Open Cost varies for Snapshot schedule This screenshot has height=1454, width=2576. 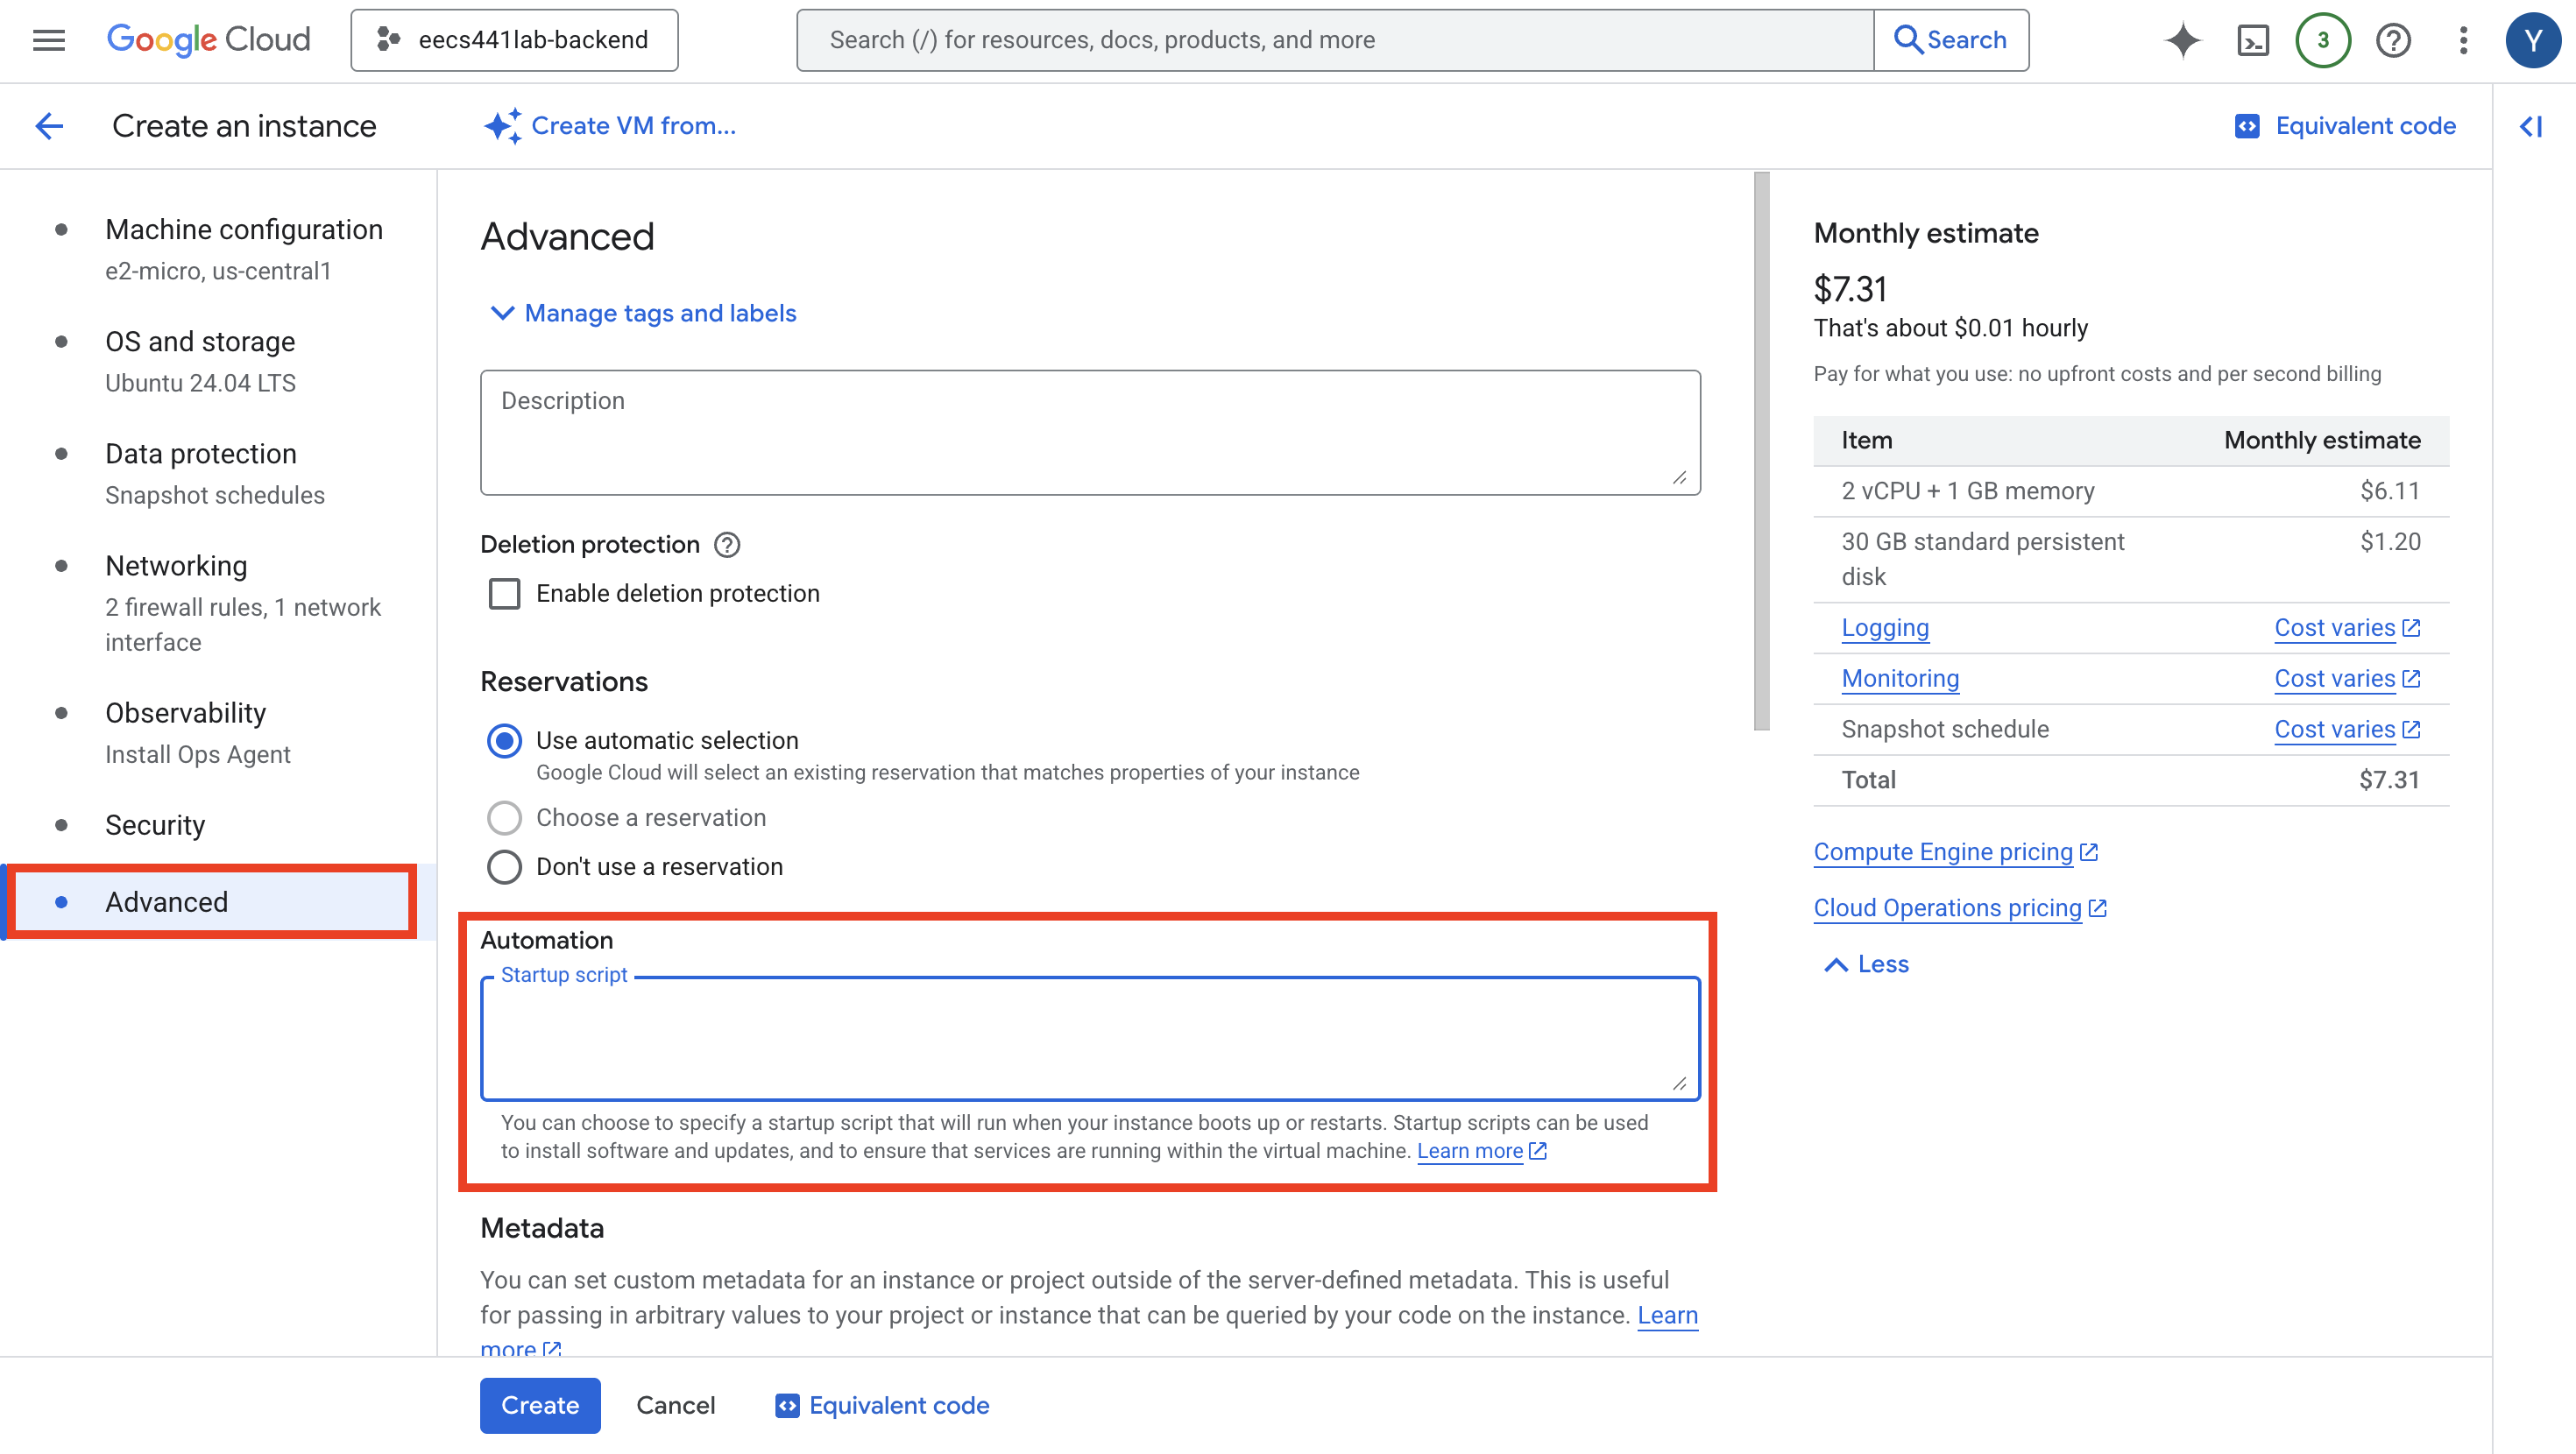click(2347, 730)
